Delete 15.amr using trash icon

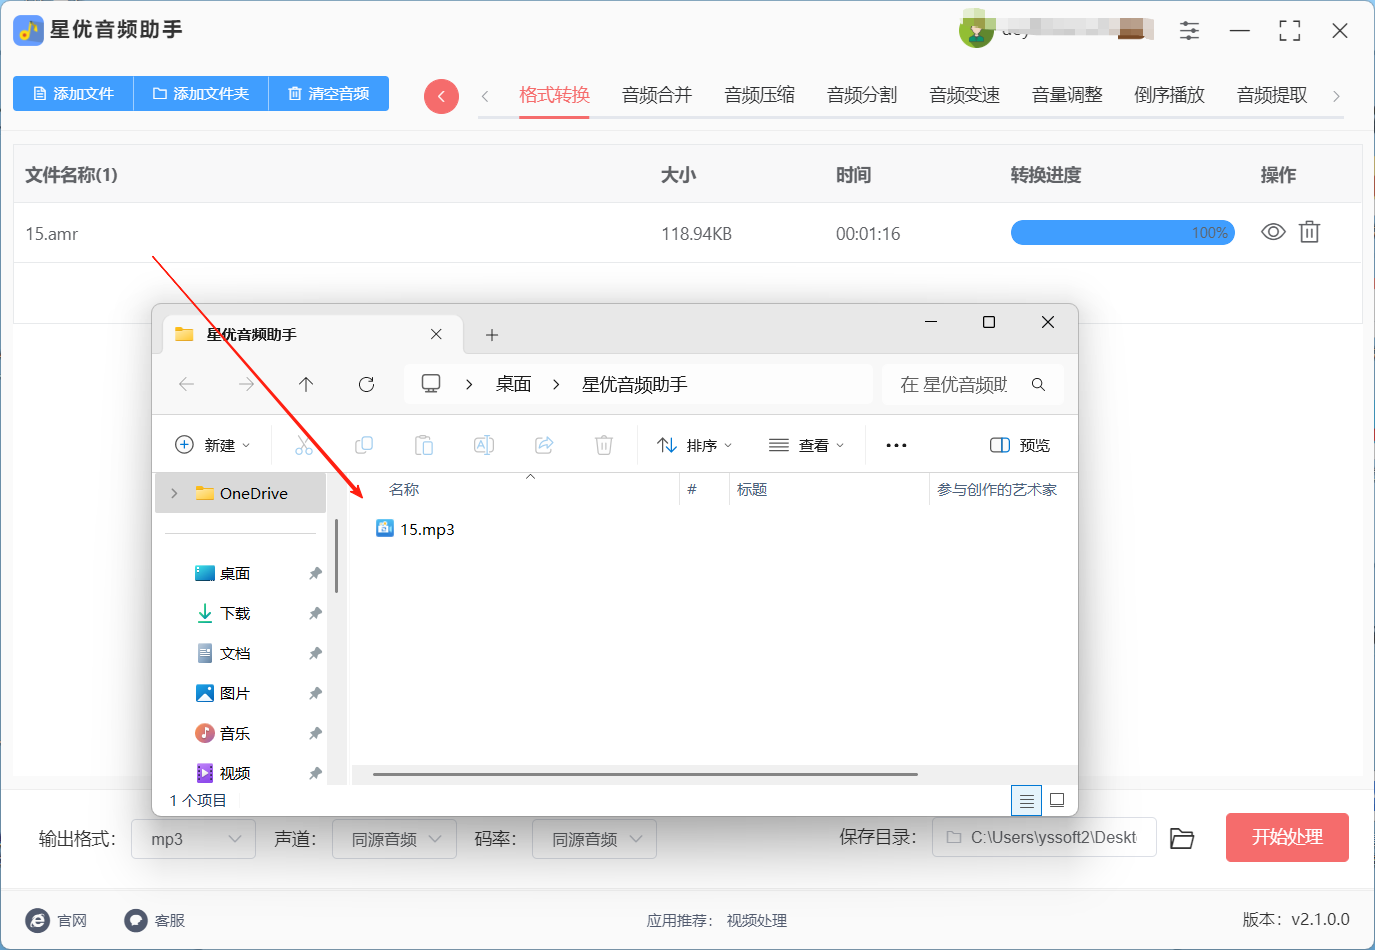click(1309, 232)
